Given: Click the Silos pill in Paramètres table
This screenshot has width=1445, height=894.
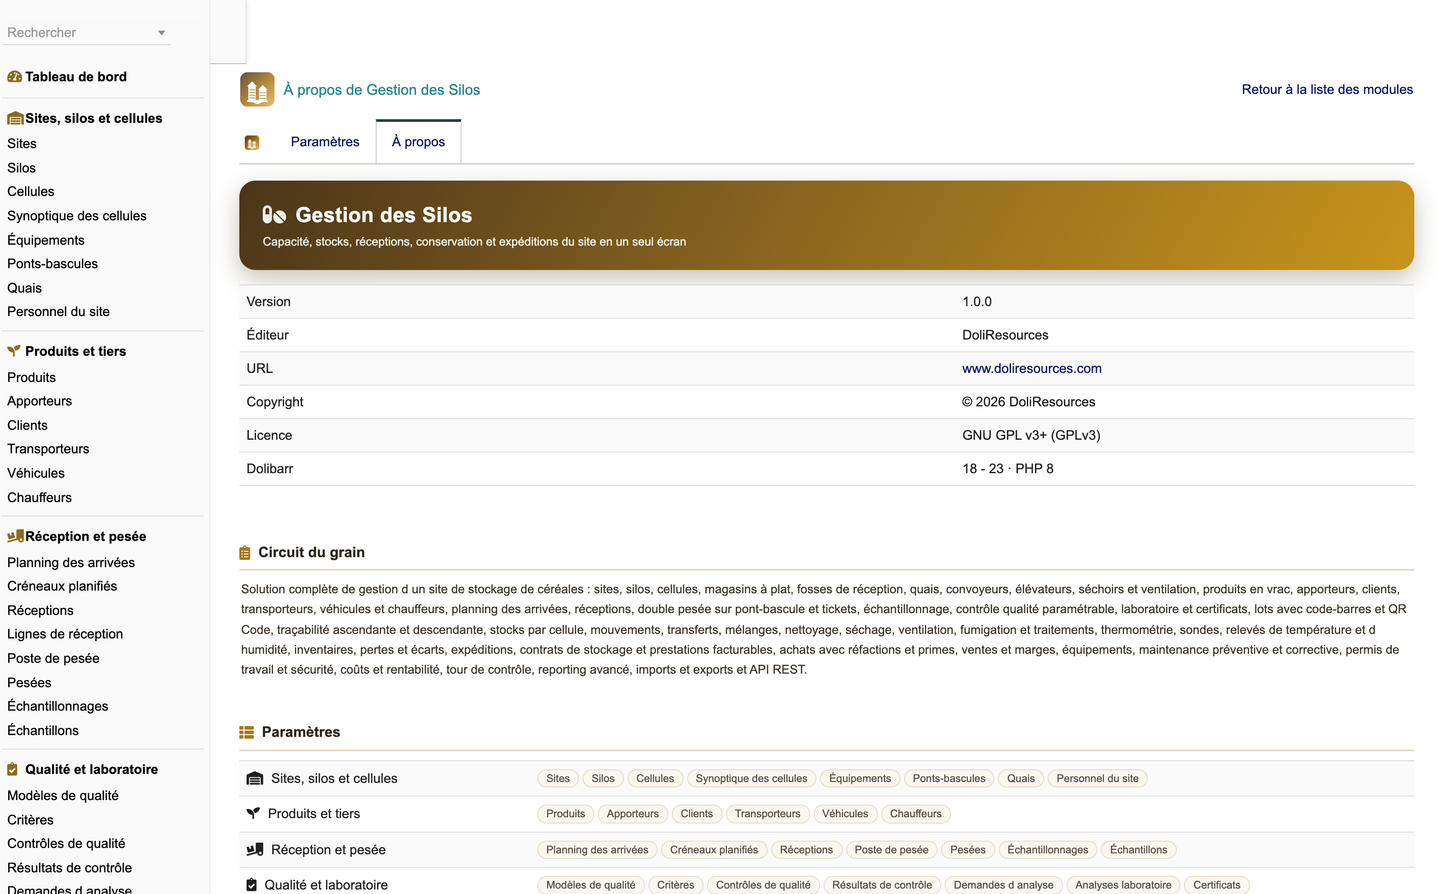Looking at the screenshot, I should [603, 779].
